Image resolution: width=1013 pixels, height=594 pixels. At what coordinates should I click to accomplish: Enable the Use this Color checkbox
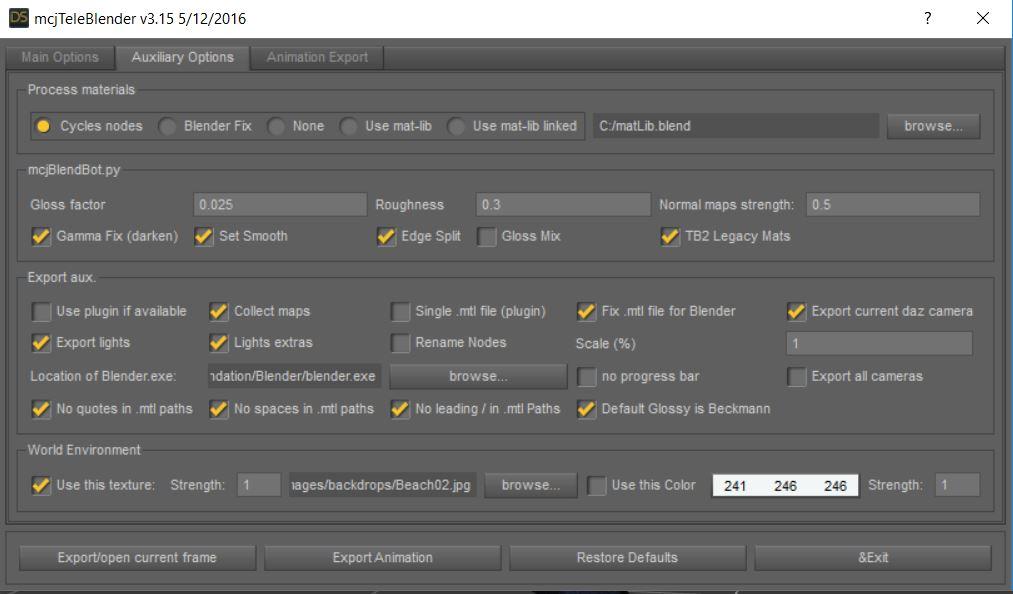(x=597, y=485)
